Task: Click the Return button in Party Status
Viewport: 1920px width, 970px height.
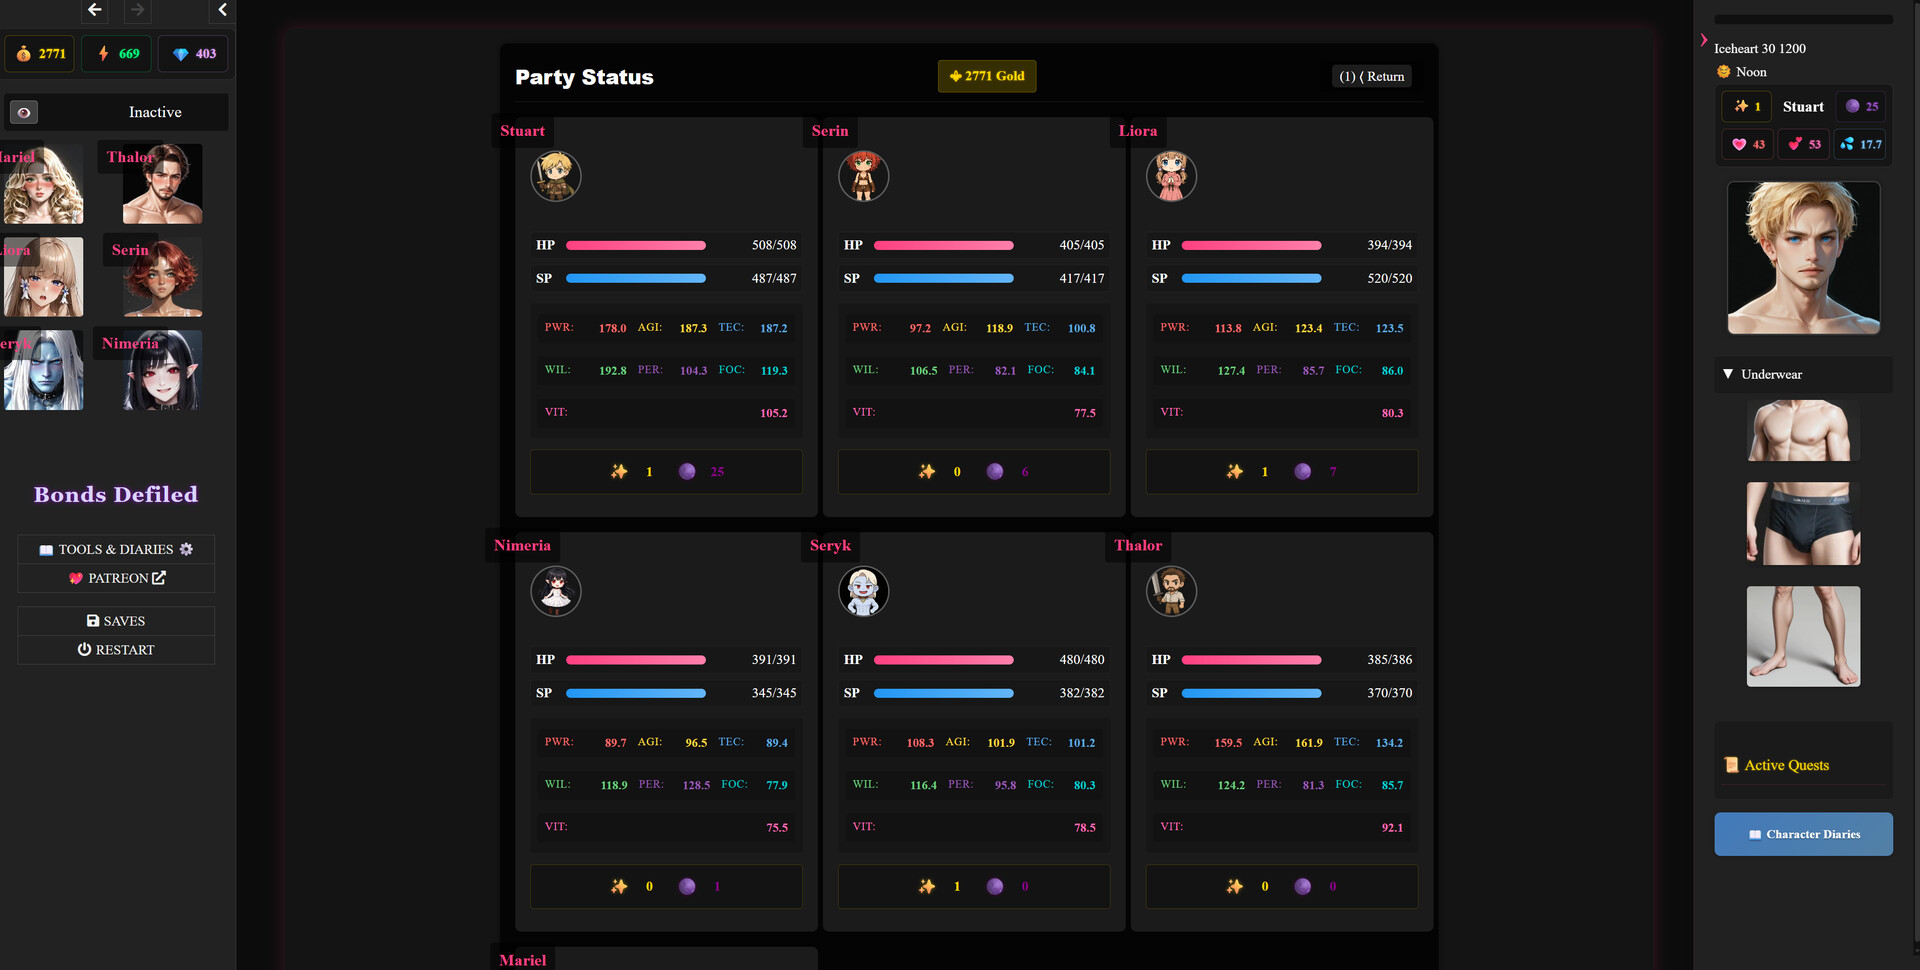Action: pos(1371,76)
